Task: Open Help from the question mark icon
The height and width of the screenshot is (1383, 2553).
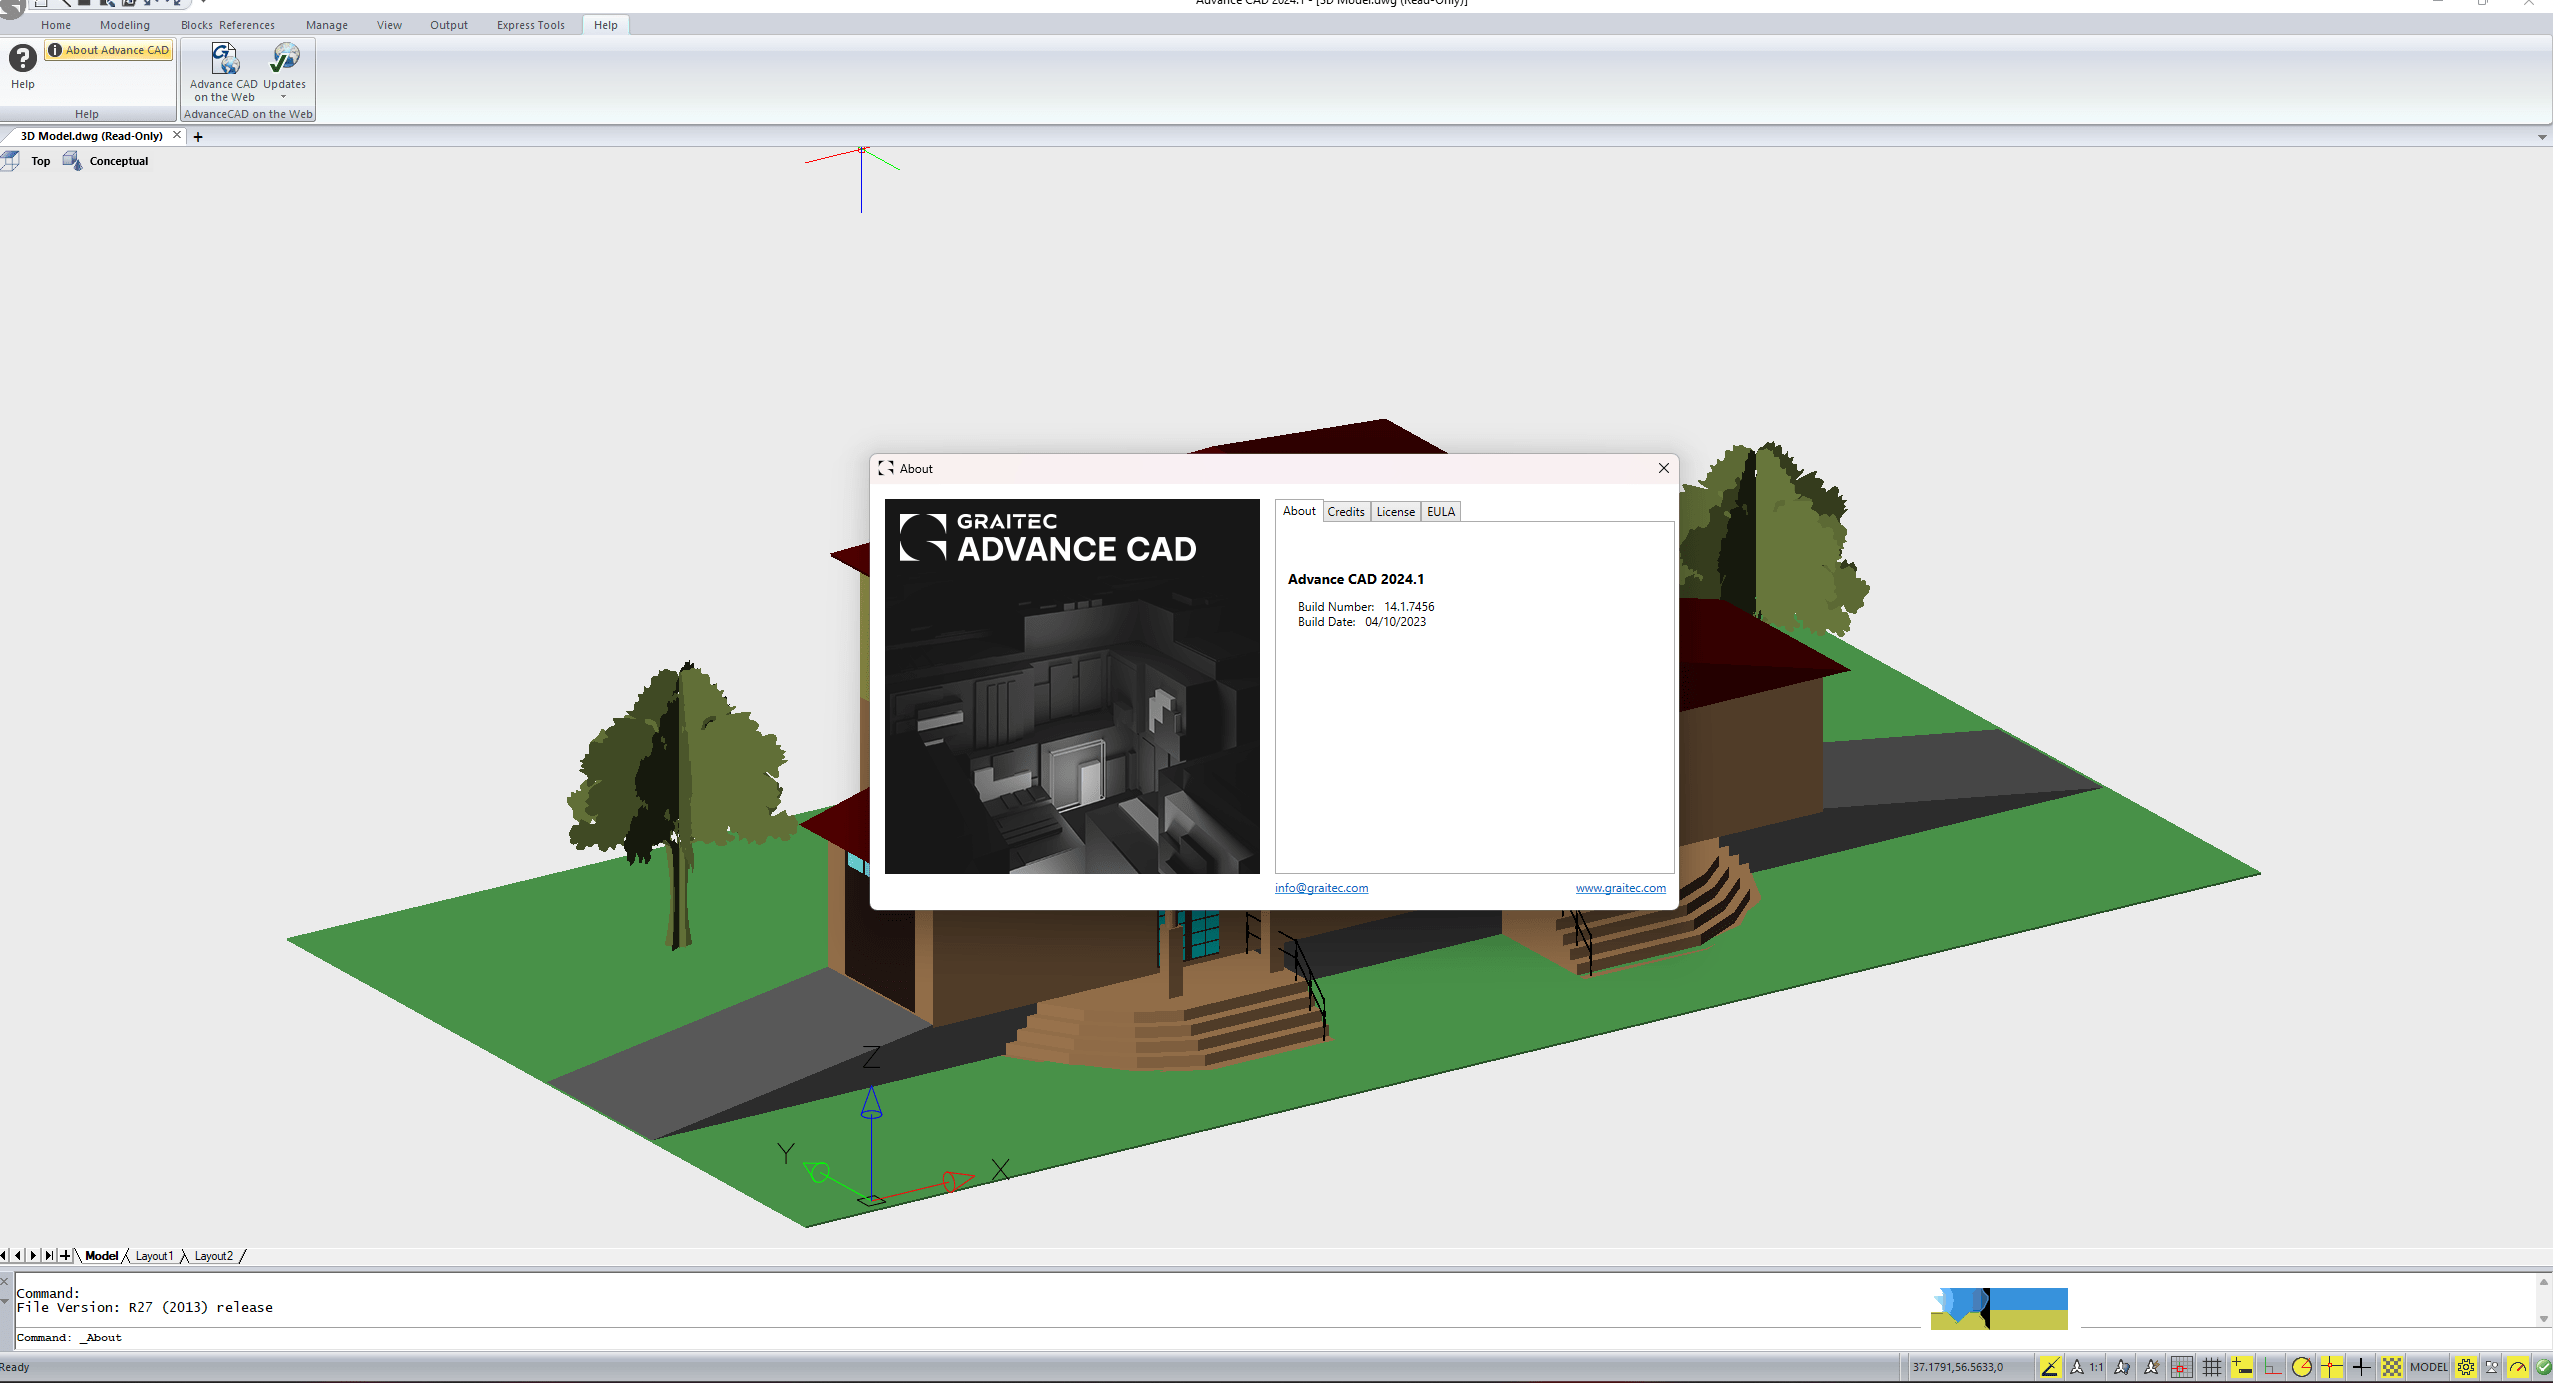Action: [x=22, y=59]
